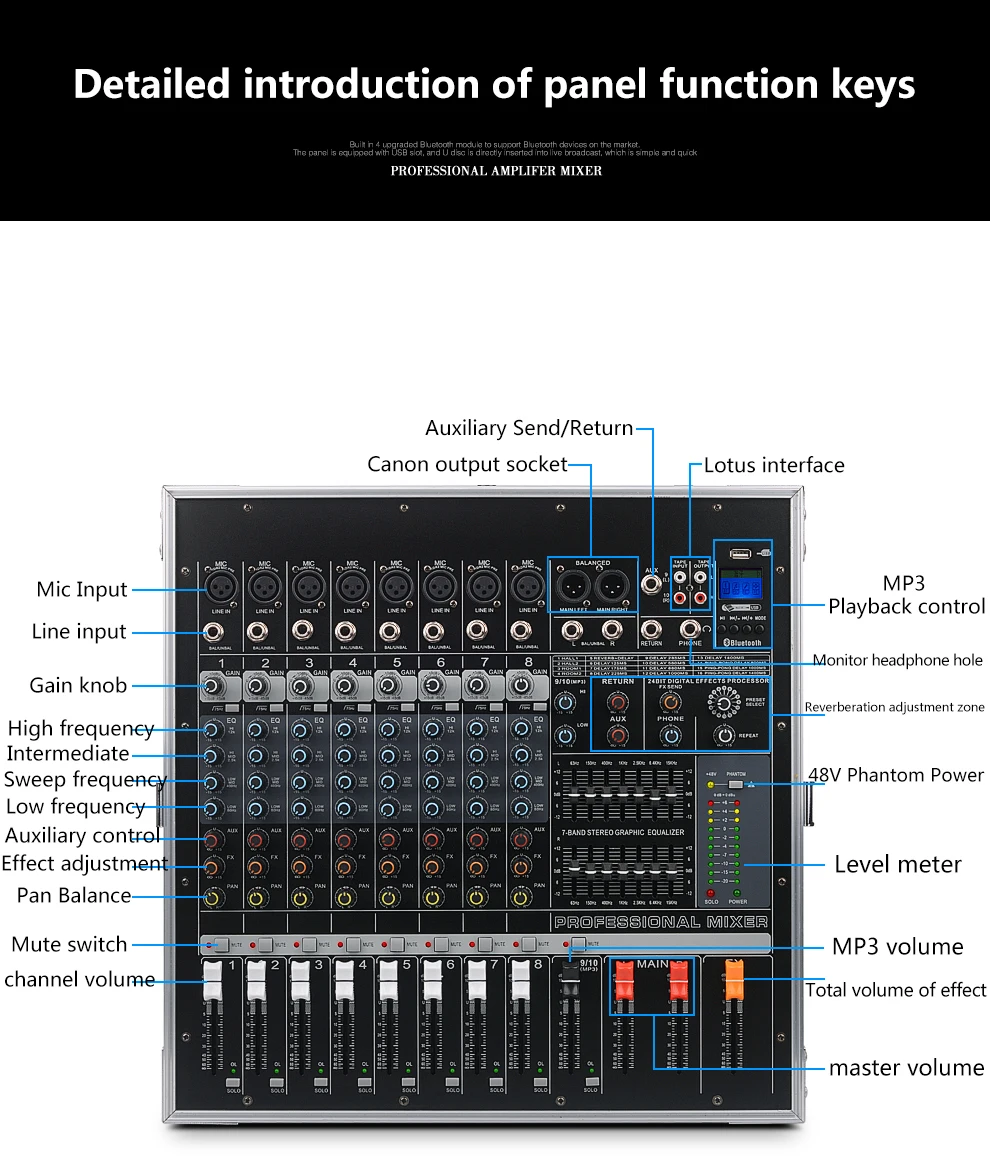Click the channel 5 LINE IN jack
This screenshot has width=990, height=1166.
(390, 633)
